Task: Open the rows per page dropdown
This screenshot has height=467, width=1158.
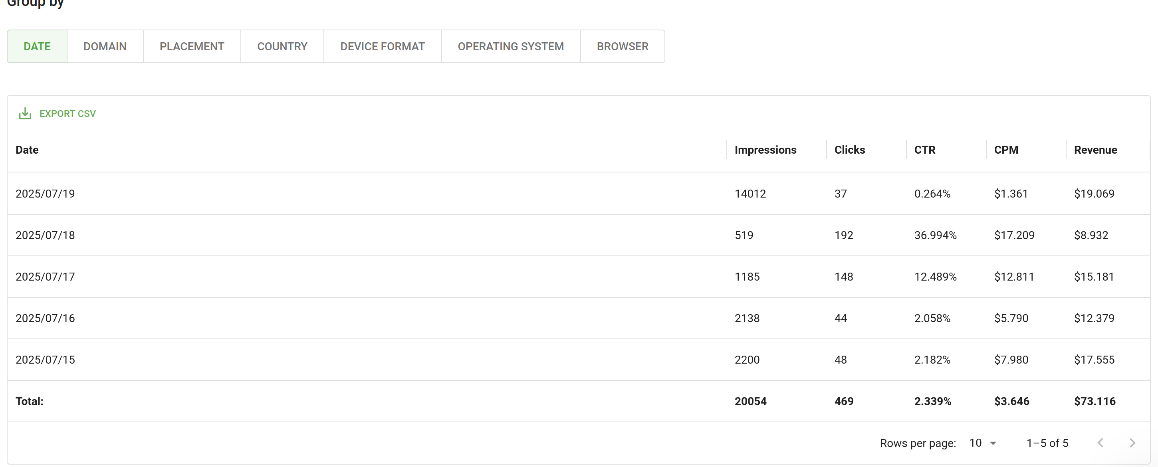Action: click(983, 443)
